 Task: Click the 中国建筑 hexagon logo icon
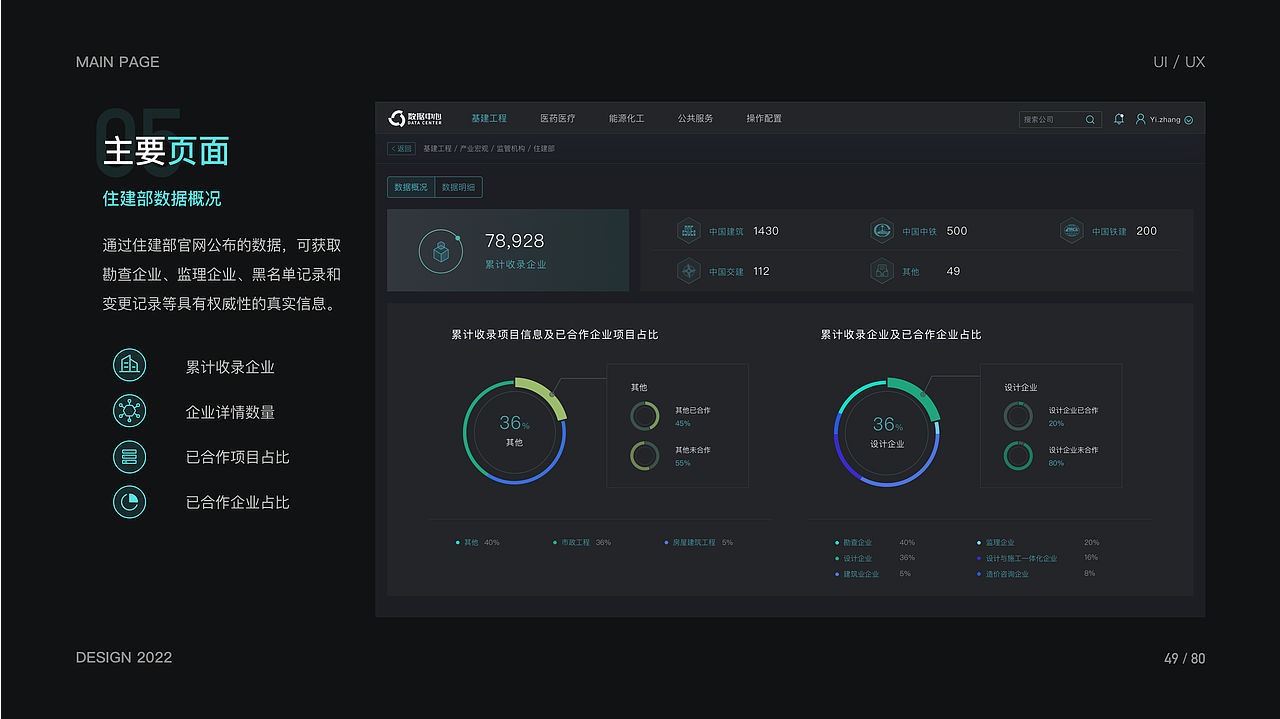pyautogui.click(x=688, y=231)
